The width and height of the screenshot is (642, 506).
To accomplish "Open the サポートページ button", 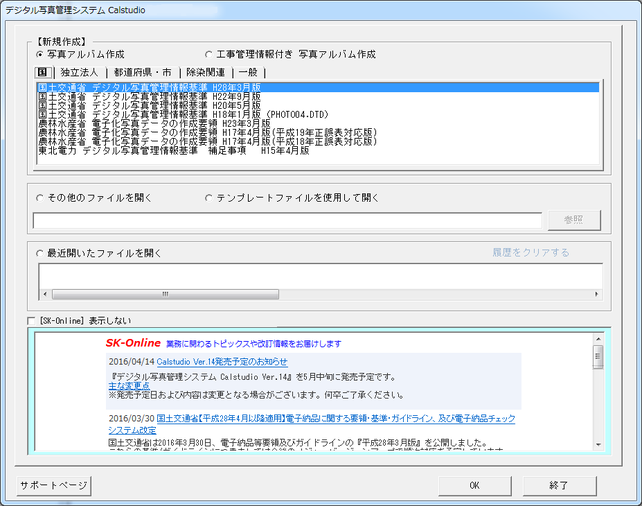I will click(54, 486).
